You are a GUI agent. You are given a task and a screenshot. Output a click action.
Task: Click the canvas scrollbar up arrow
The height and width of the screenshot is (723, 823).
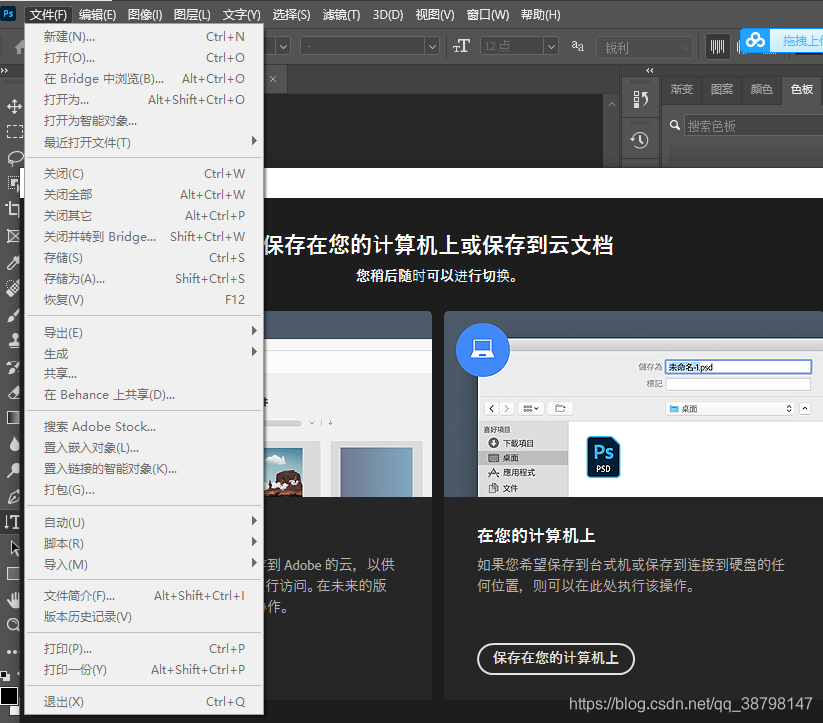611,104
